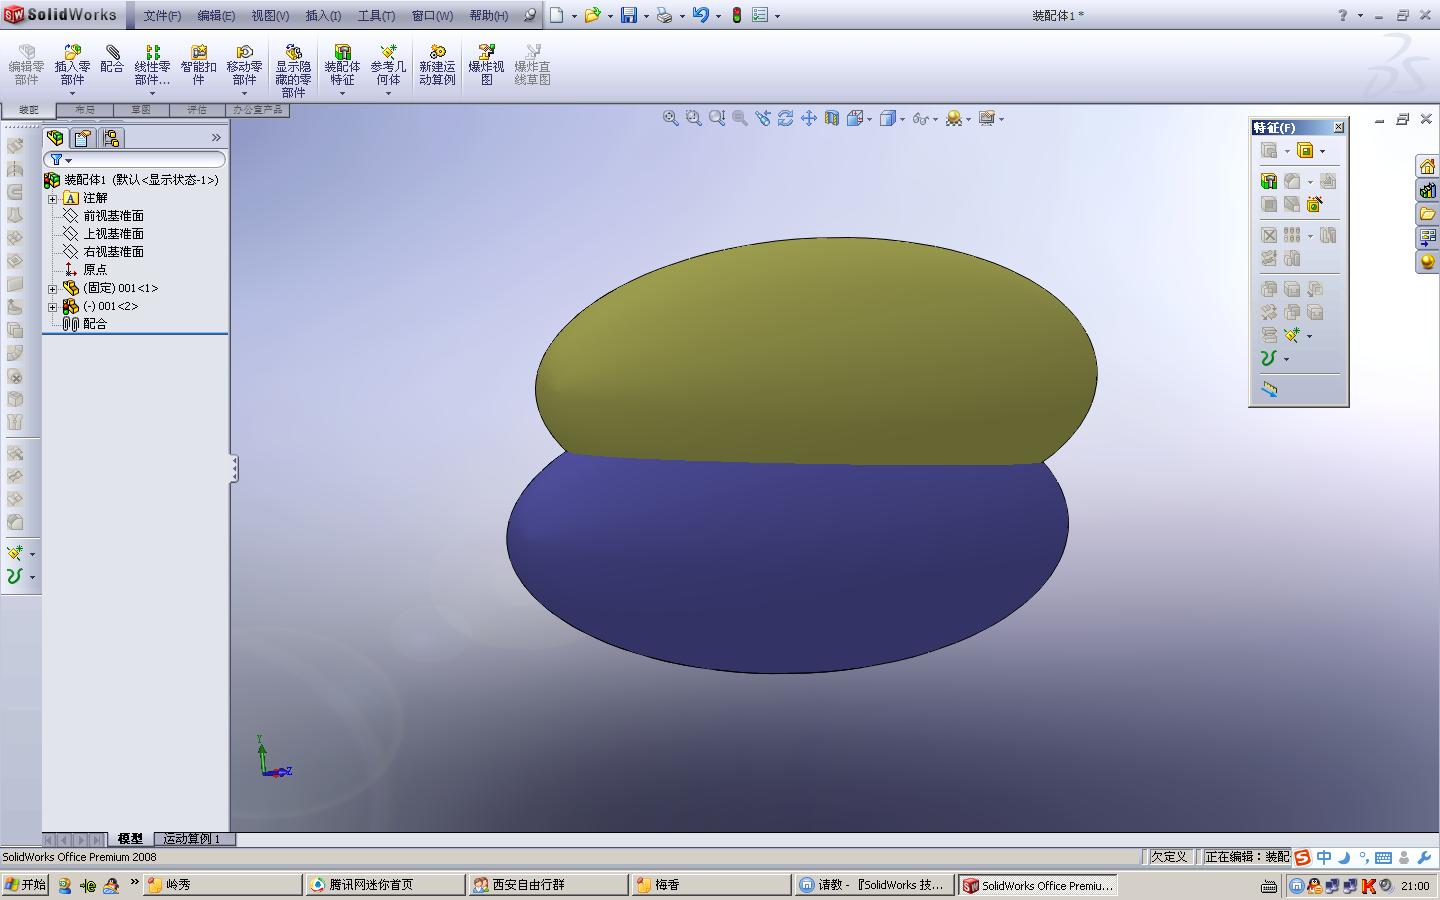Open the Assembly Features dropdown arrow

342,94
